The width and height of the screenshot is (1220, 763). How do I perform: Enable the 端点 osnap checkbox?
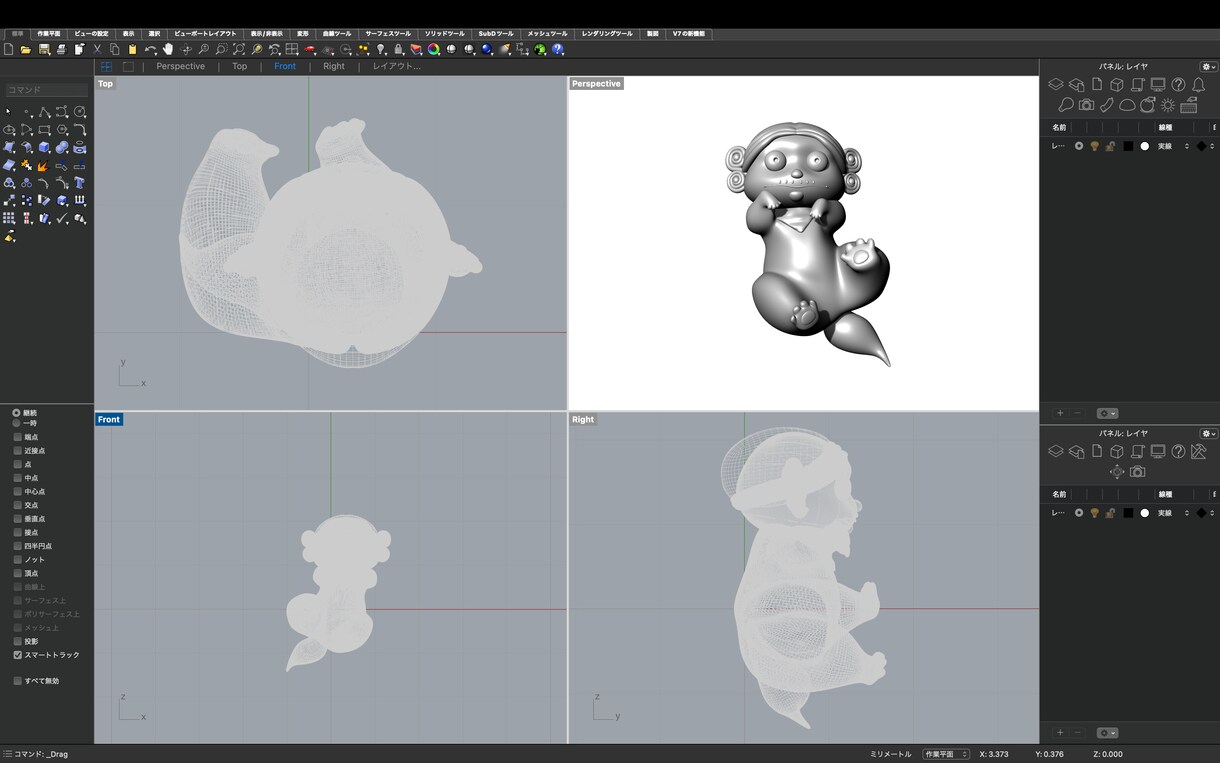pos(17,437)
